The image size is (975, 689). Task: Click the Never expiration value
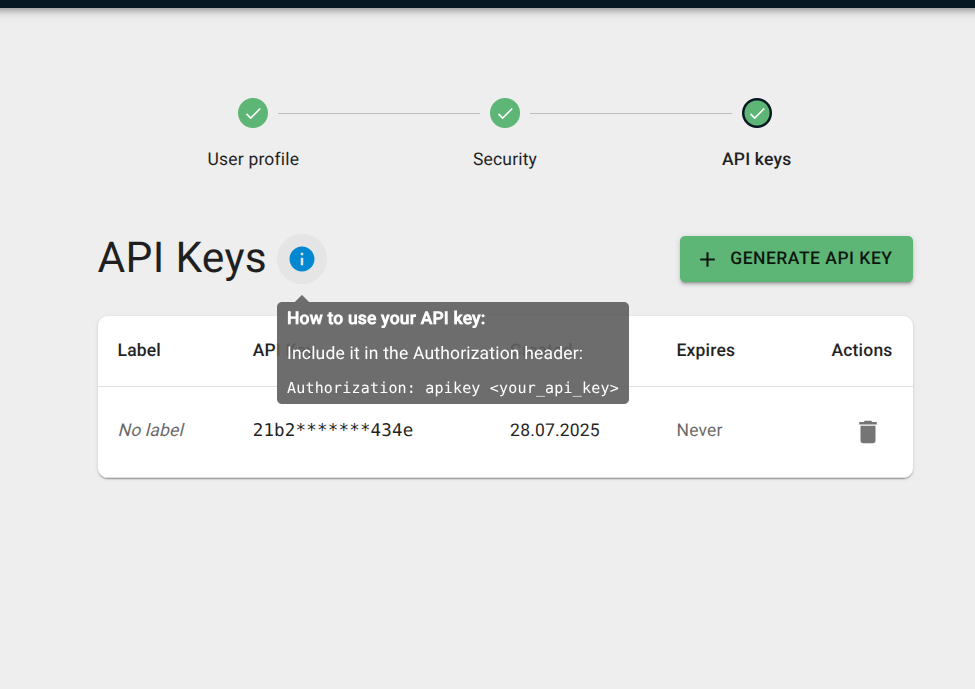point(699,430)
